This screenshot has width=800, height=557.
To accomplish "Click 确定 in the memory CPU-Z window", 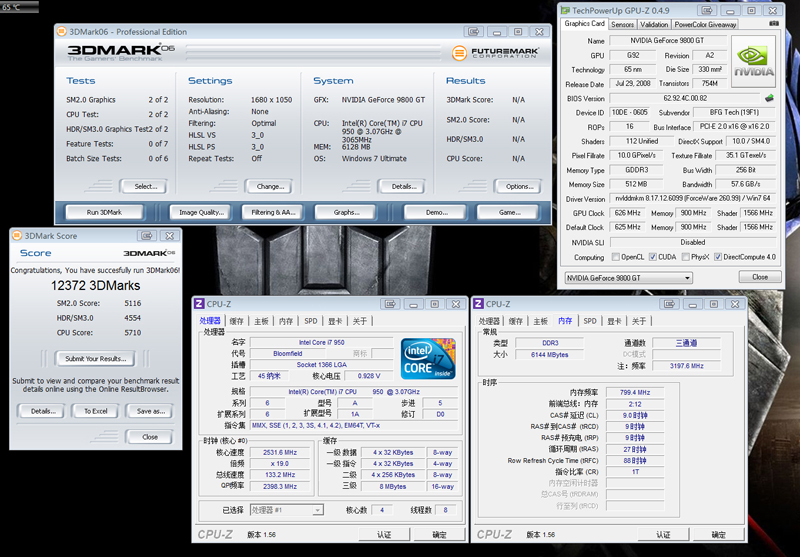I will click(718, 535).
